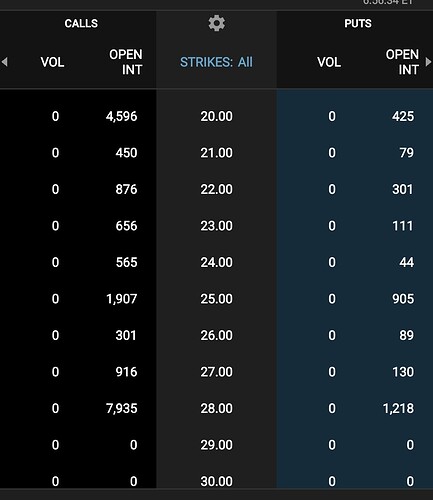Click put open interest 905
The image size is (433, 500).
coord(403,299)
